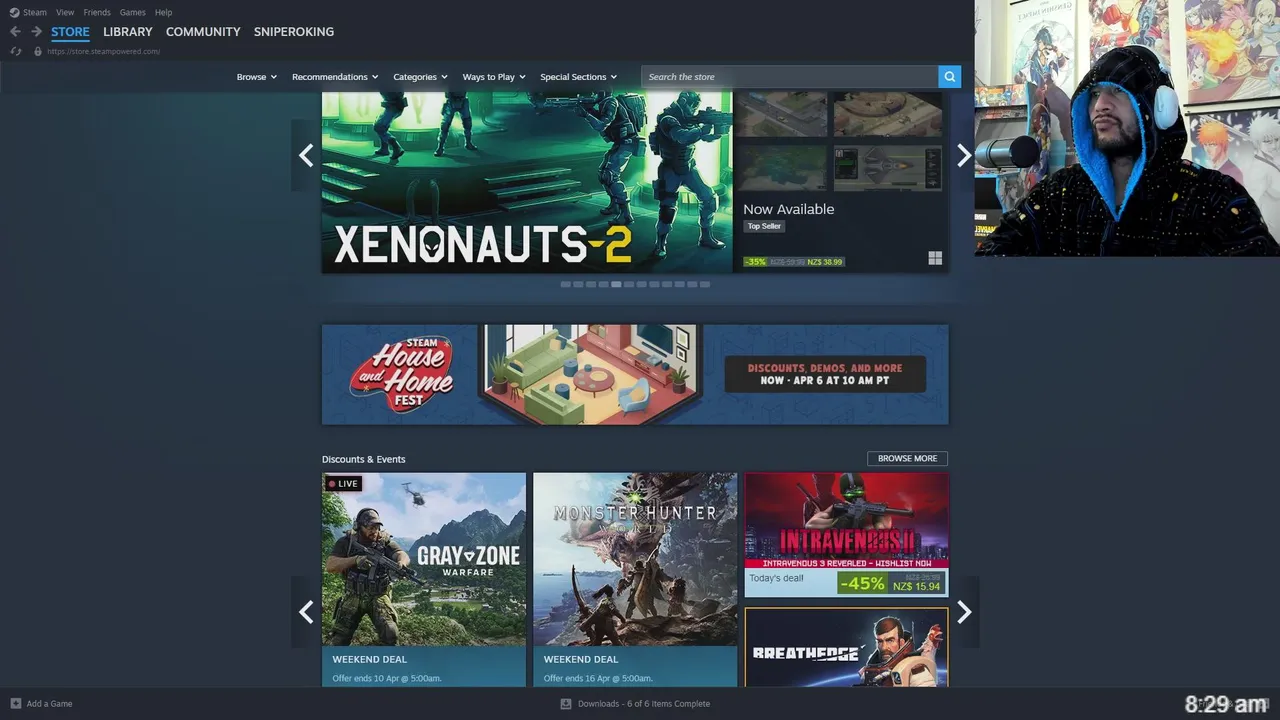
Task: Expand the Recommendations dropdown
Action: point(335,77)
